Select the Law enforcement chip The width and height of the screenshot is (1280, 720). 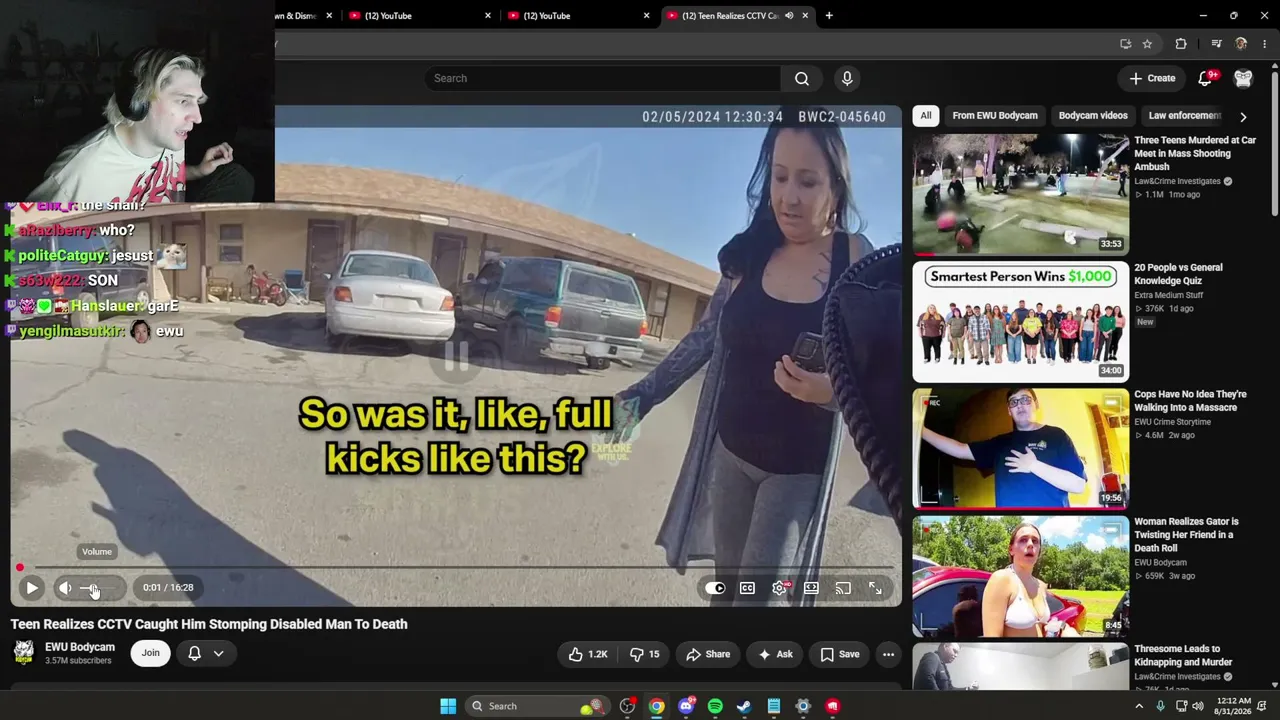[x=1184, y=115]
